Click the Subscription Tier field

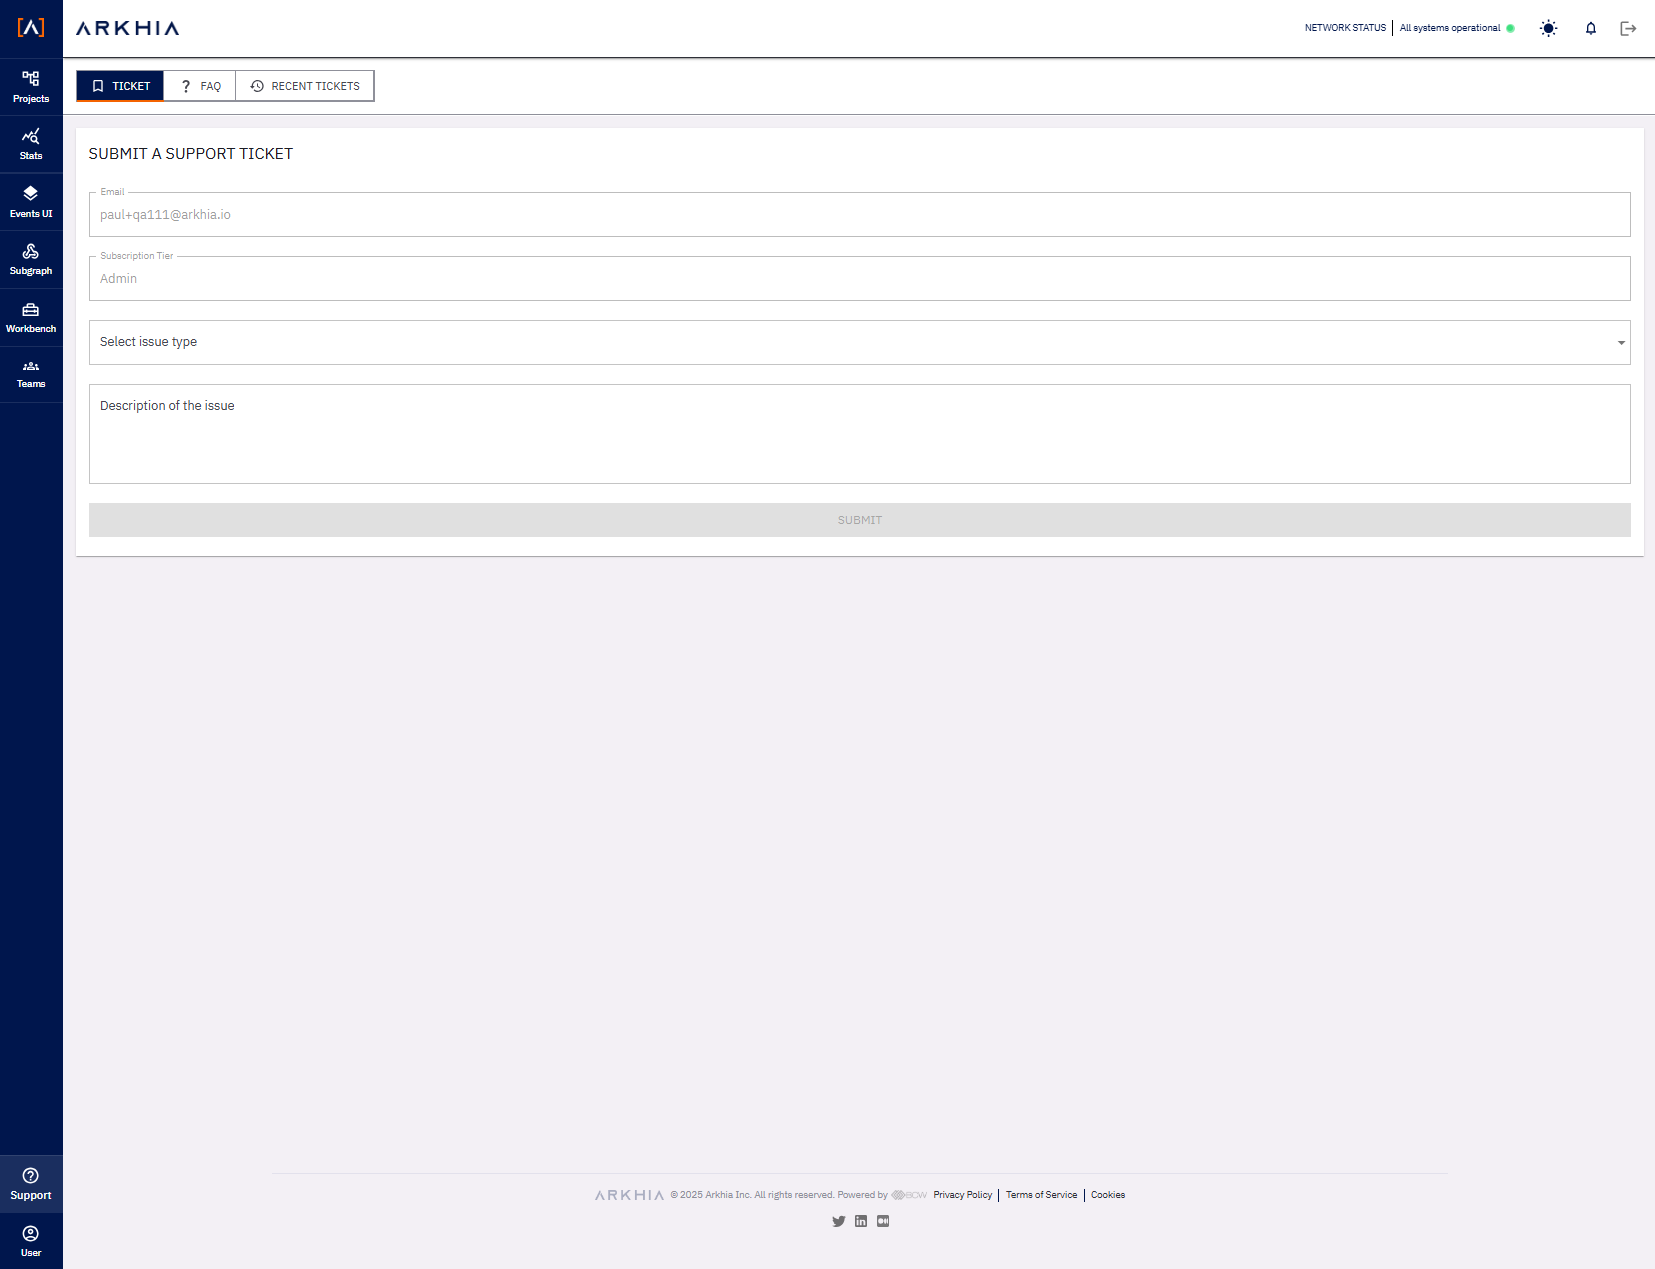(x=860, y=278)
